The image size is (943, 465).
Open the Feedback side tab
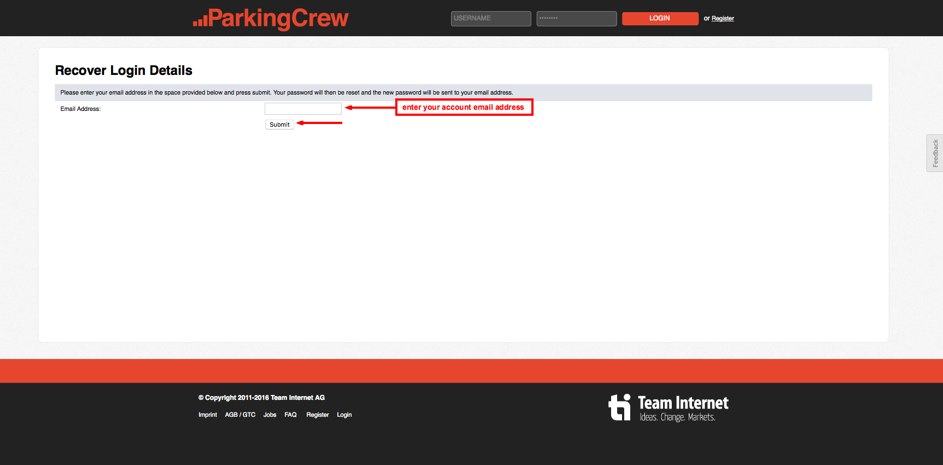[935, 153]
